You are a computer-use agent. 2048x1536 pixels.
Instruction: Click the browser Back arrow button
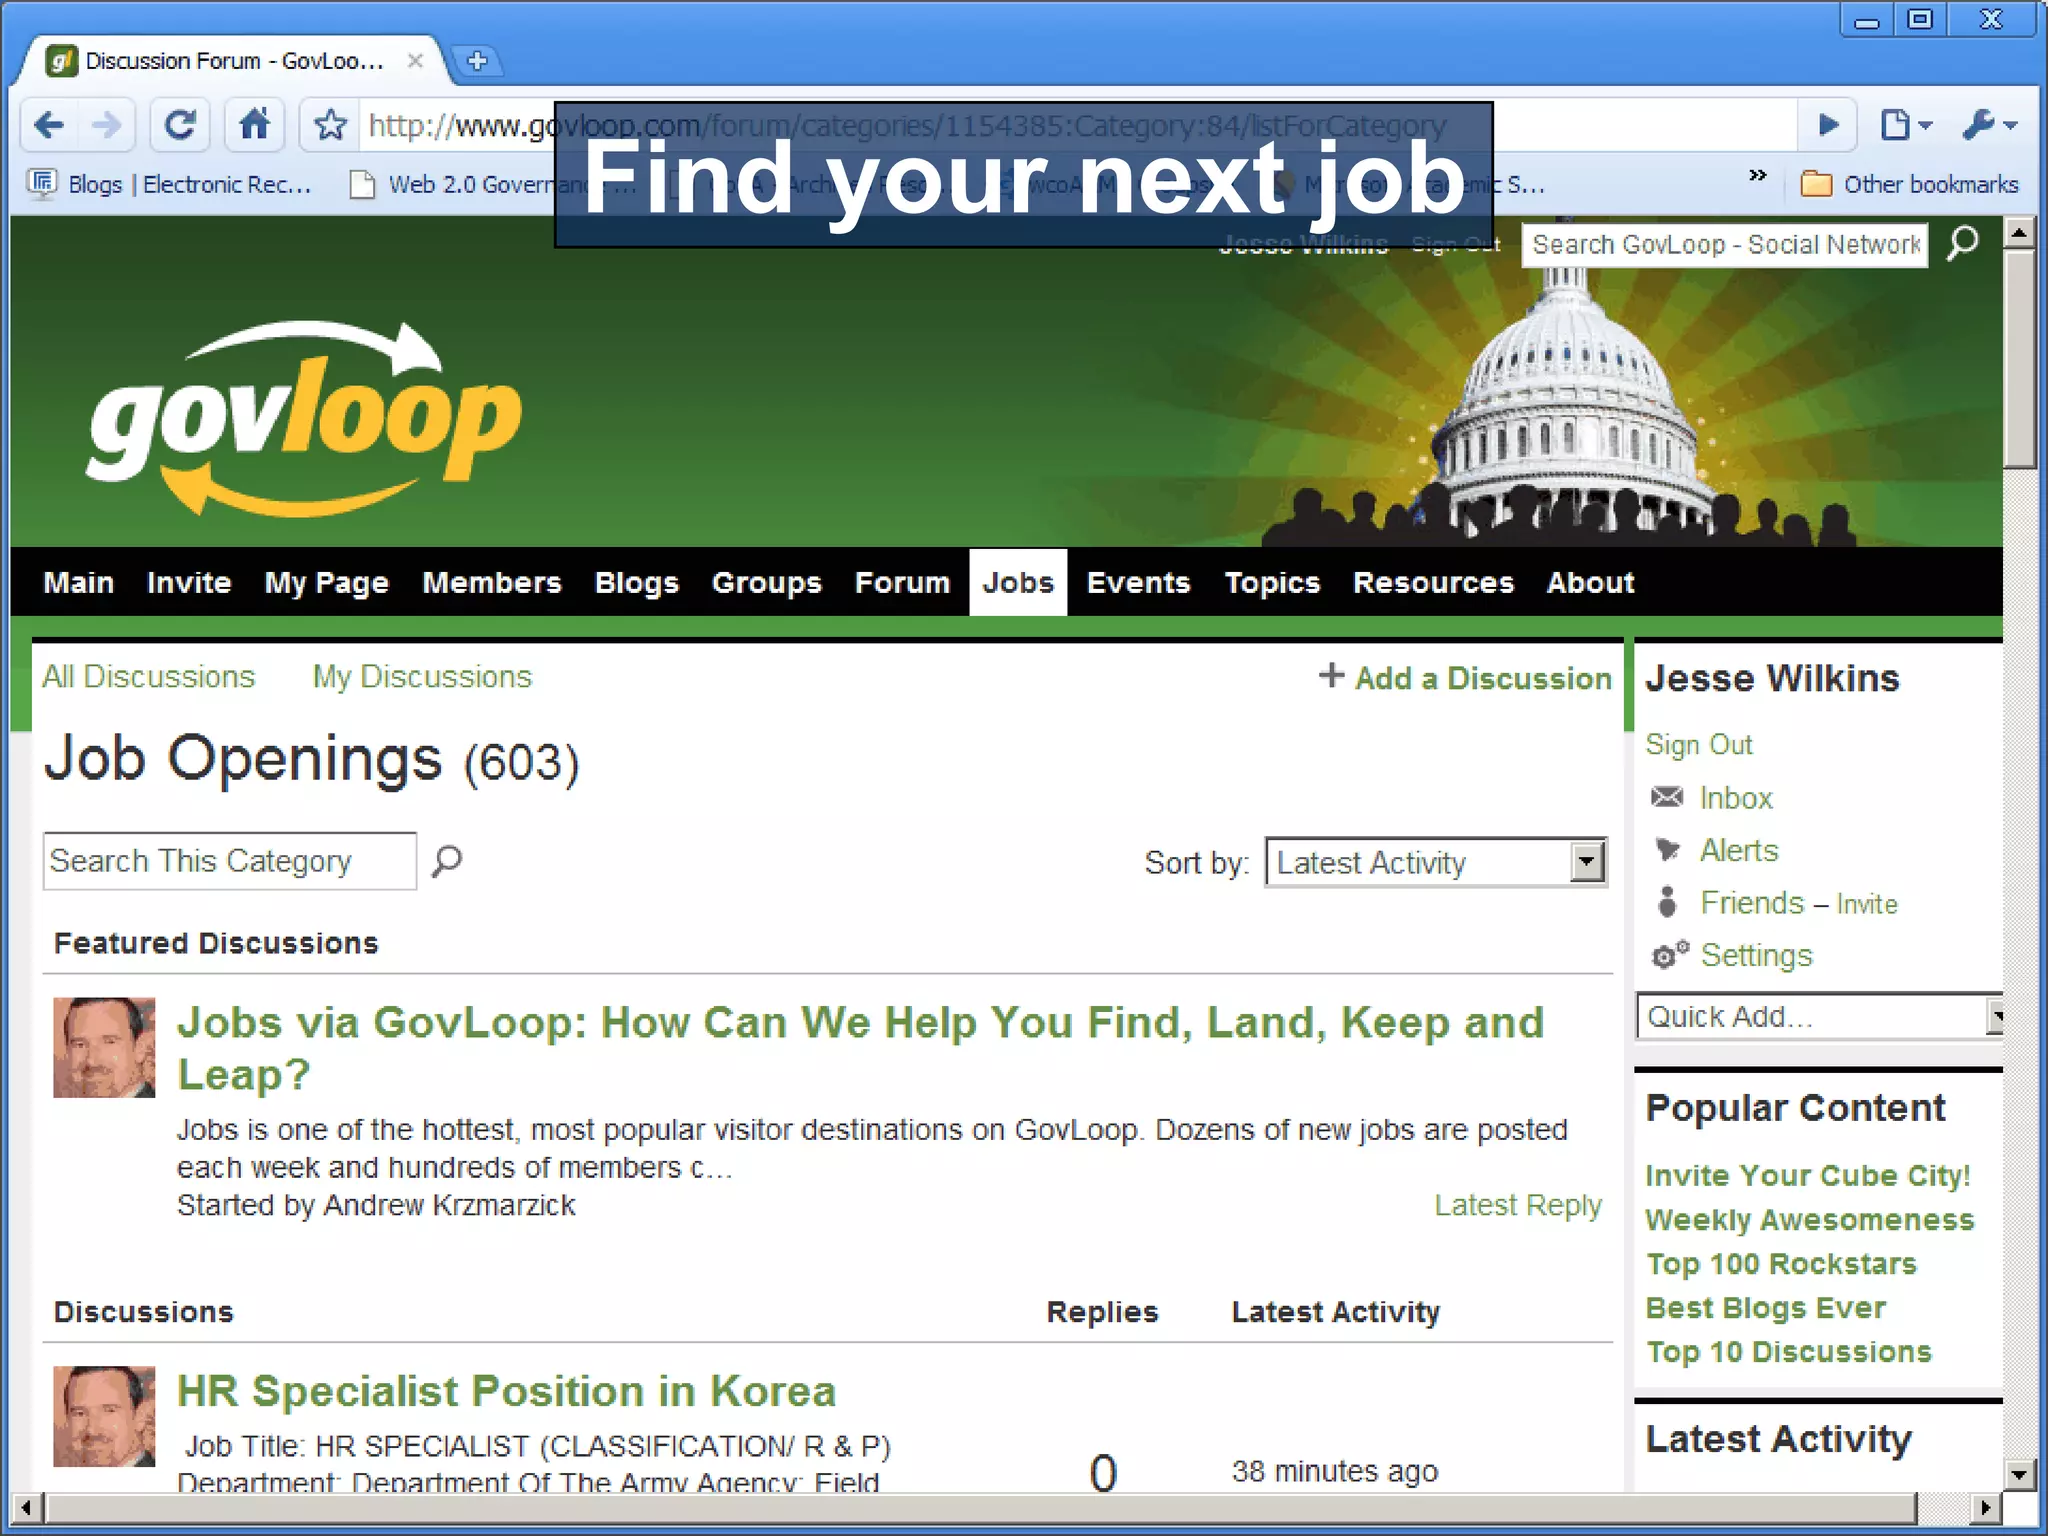tap(48, 125)
